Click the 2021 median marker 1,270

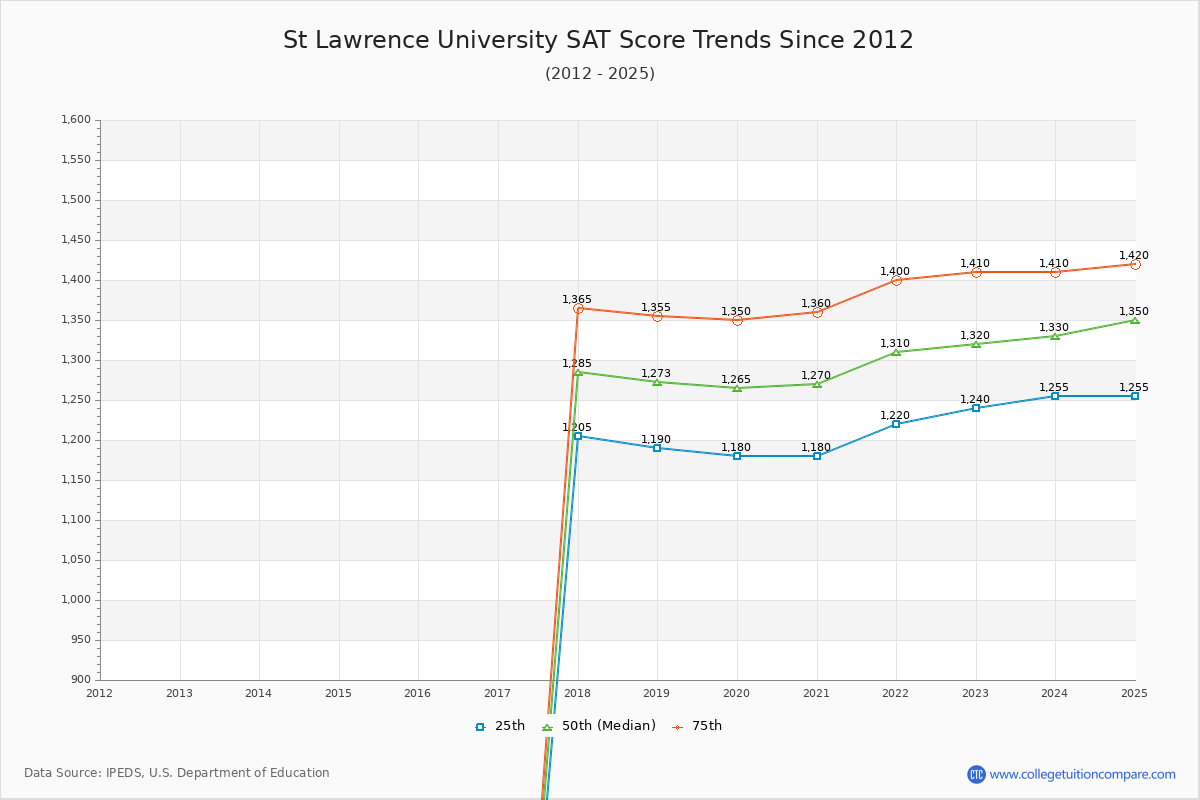tap(817, 384)
